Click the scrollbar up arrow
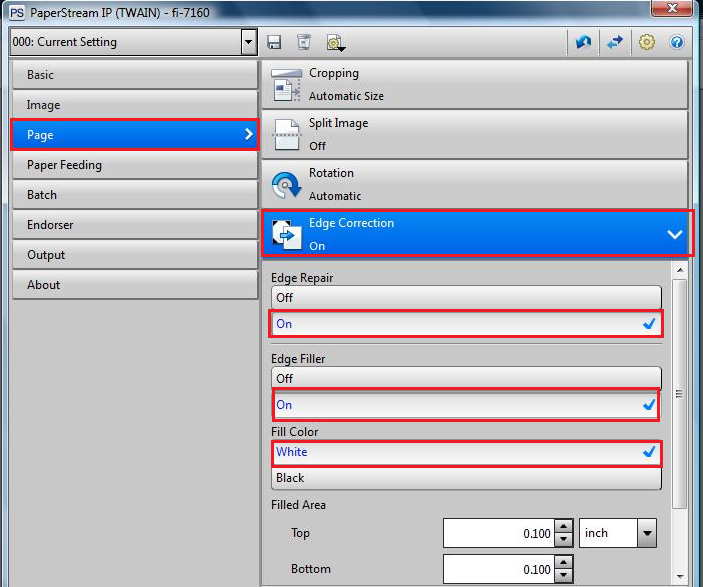This screenshot has height=587, width=703. [x=680, y=270]
